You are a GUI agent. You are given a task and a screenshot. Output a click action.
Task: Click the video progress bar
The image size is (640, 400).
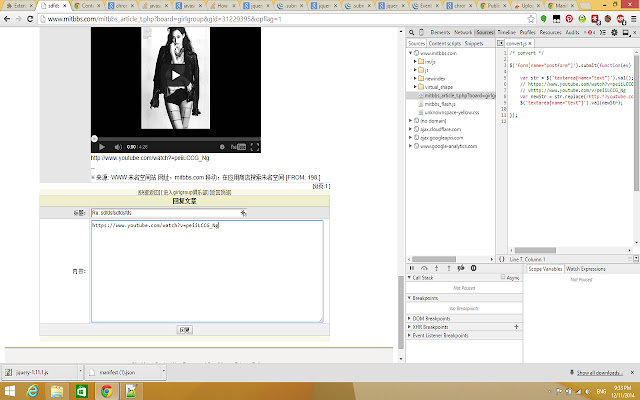[176, 139]
